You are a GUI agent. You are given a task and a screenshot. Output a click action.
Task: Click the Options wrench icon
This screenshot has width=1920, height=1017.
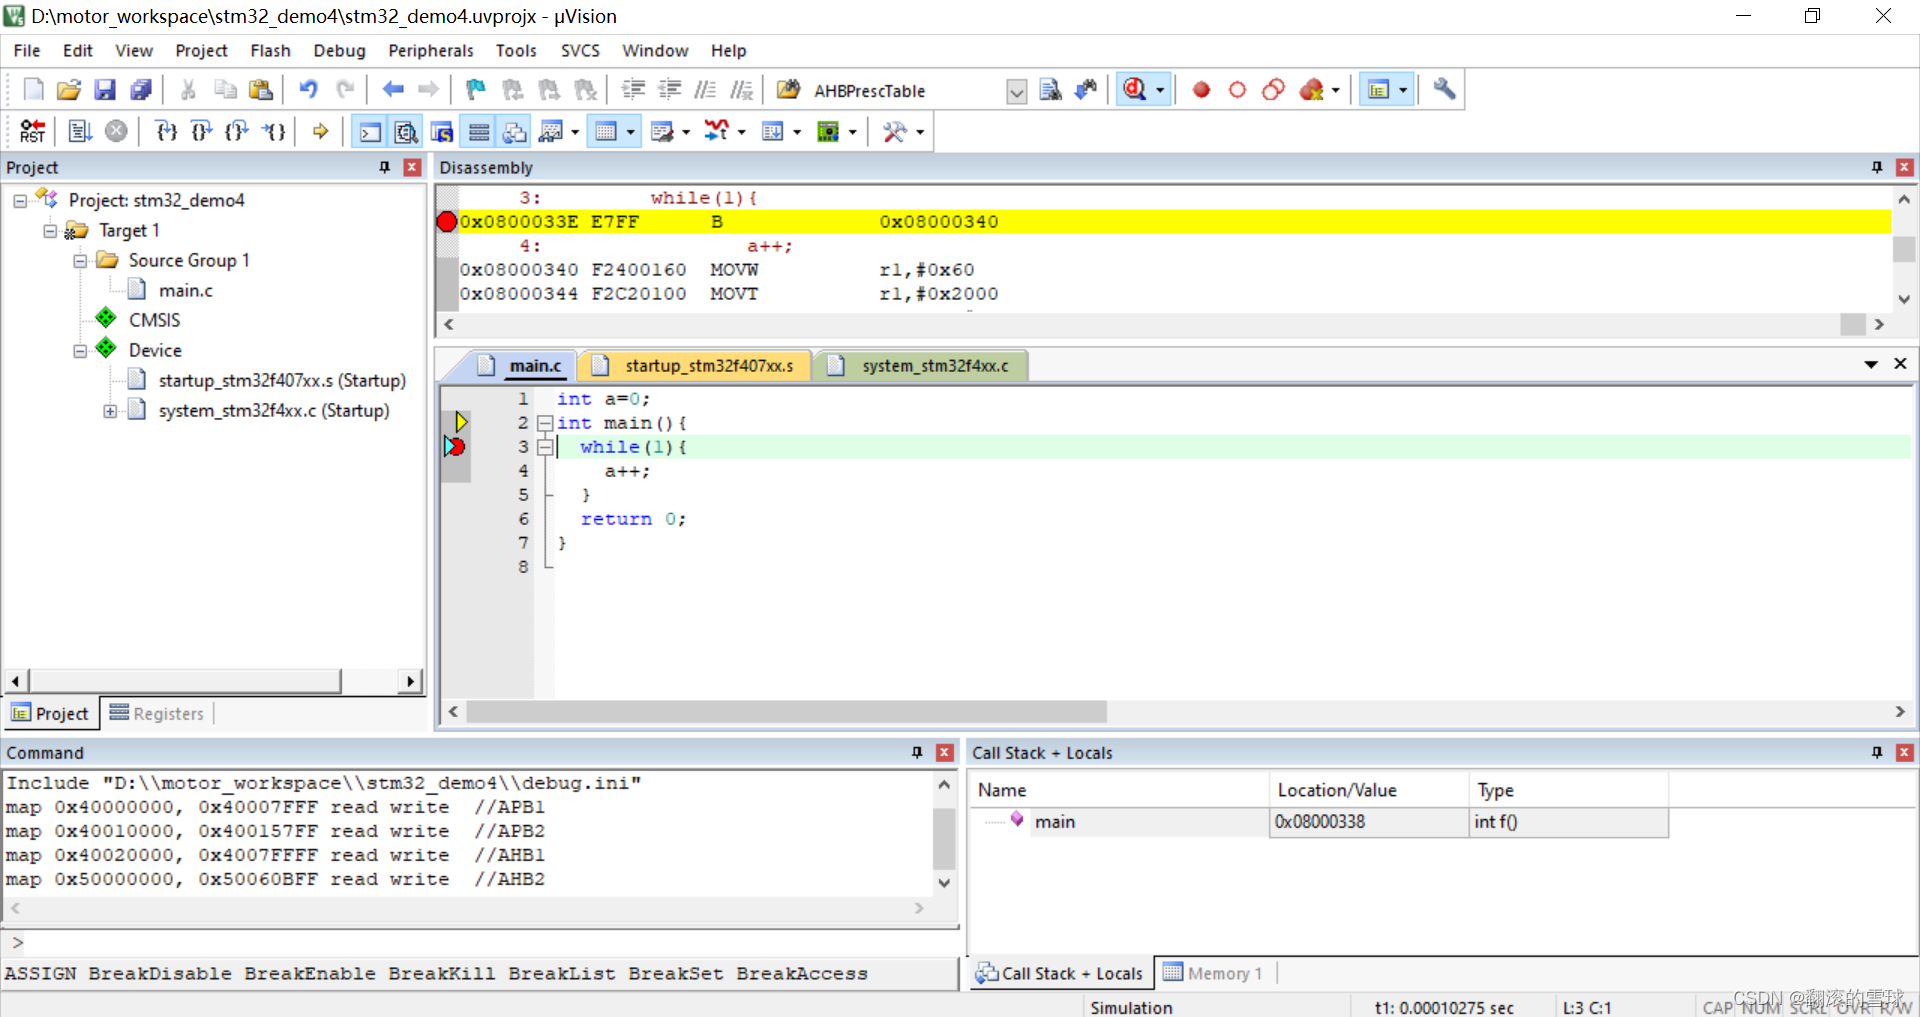point(1444,90)
